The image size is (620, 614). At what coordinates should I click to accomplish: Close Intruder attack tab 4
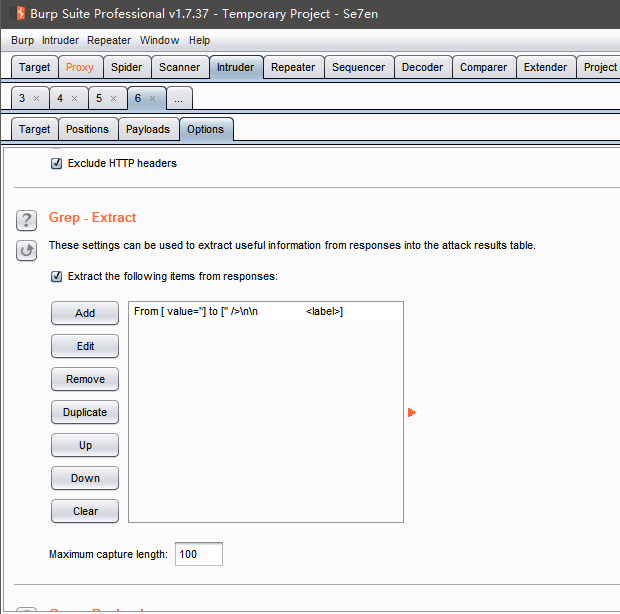click(x=74, y=98)
